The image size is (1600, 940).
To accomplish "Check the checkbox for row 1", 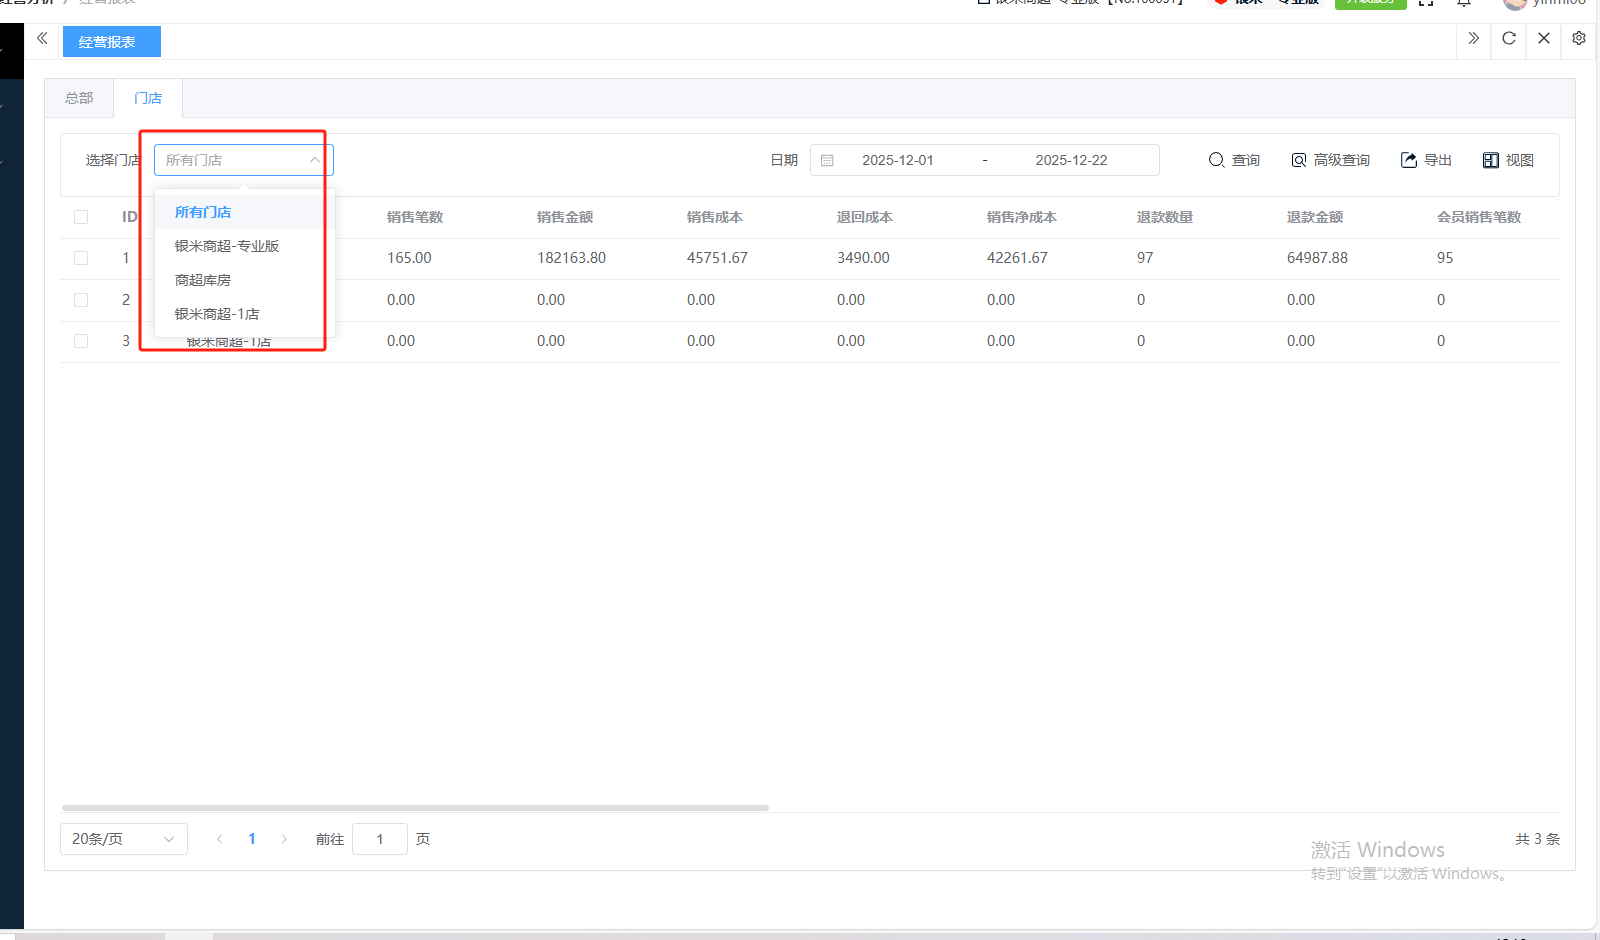I will [81, 258].
